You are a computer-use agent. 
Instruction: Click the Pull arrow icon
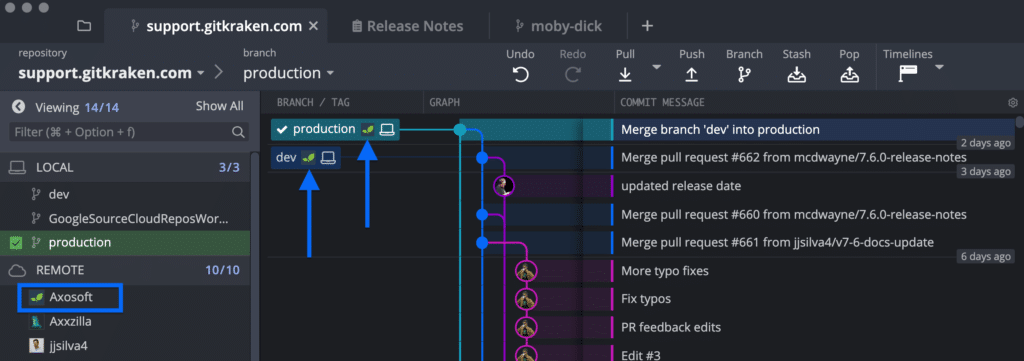coord(625,75)
